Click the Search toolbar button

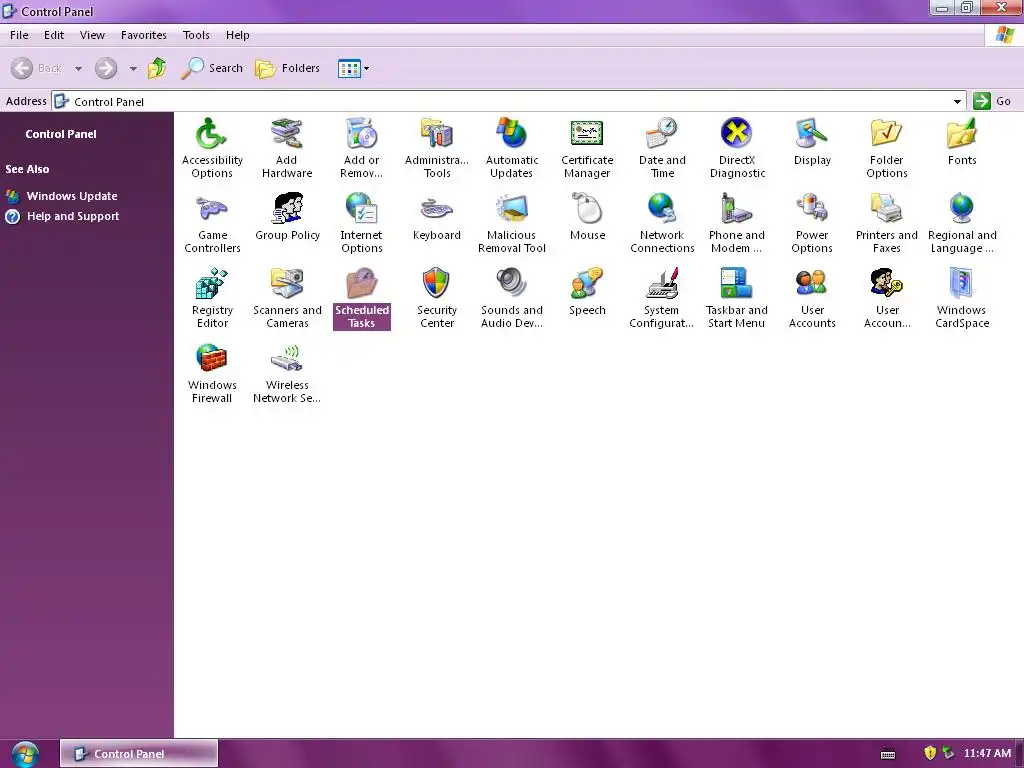[212, 68]
